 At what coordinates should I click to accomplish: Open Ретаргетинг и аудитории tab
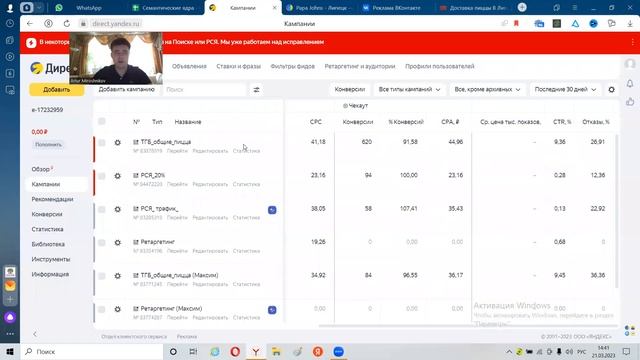[x=360, y=66]
